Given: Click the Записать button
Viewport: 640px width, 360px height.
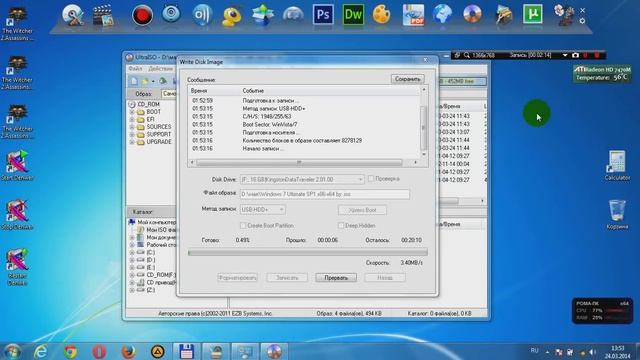Looking at the screenshot, I should tap(287, 278).
